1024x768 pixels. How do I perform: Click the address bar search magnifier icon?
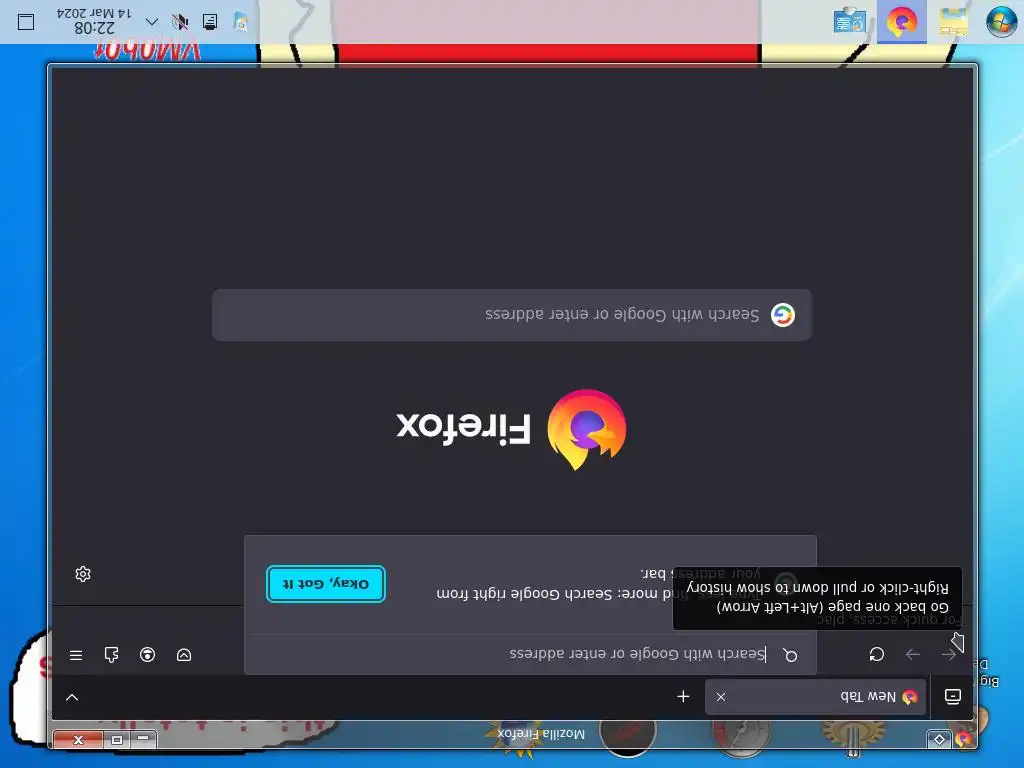tap(790, 655)
